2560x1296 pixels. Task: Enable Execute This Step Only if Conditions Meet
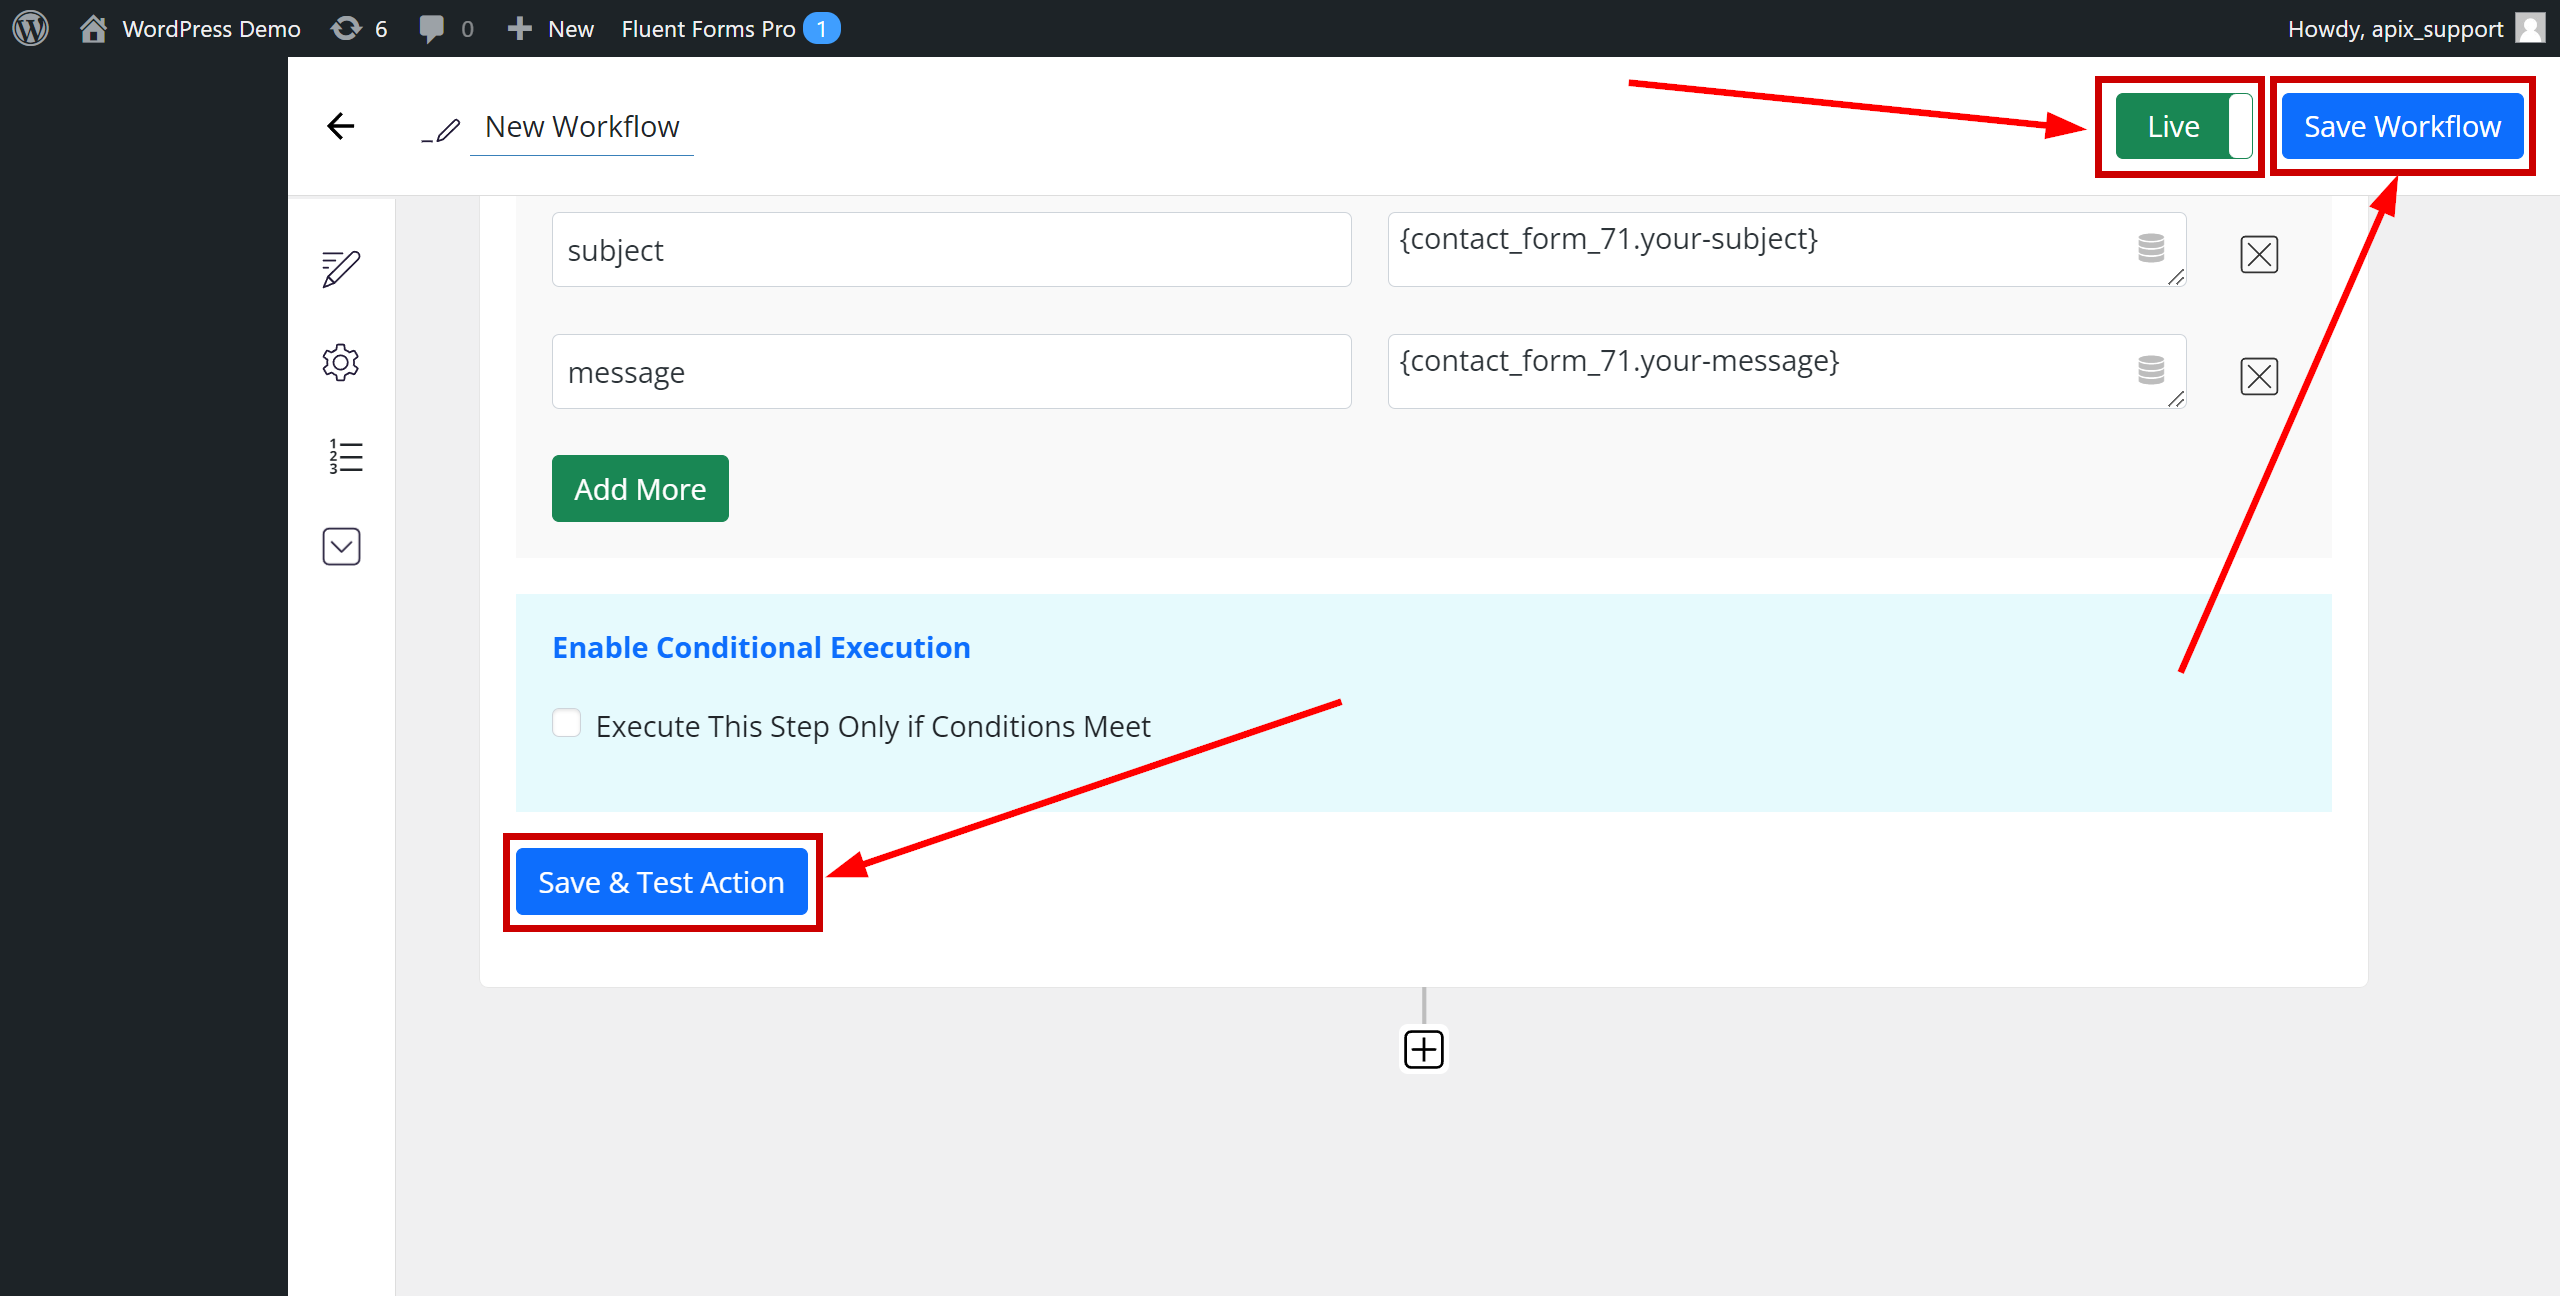click(x=567, y=726)
